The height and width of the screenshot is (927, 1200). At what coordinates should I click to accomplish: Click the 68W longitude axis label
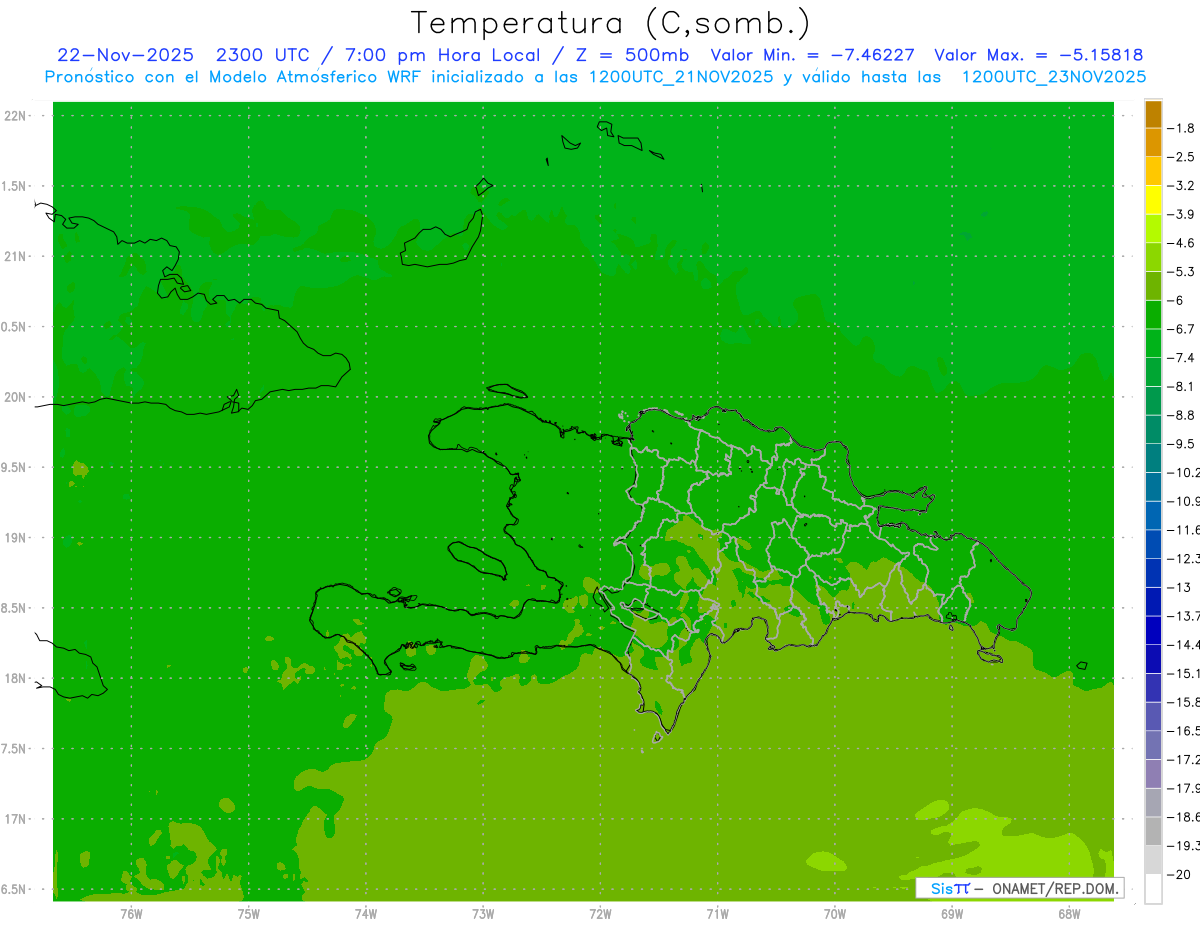click(1069, 914)
